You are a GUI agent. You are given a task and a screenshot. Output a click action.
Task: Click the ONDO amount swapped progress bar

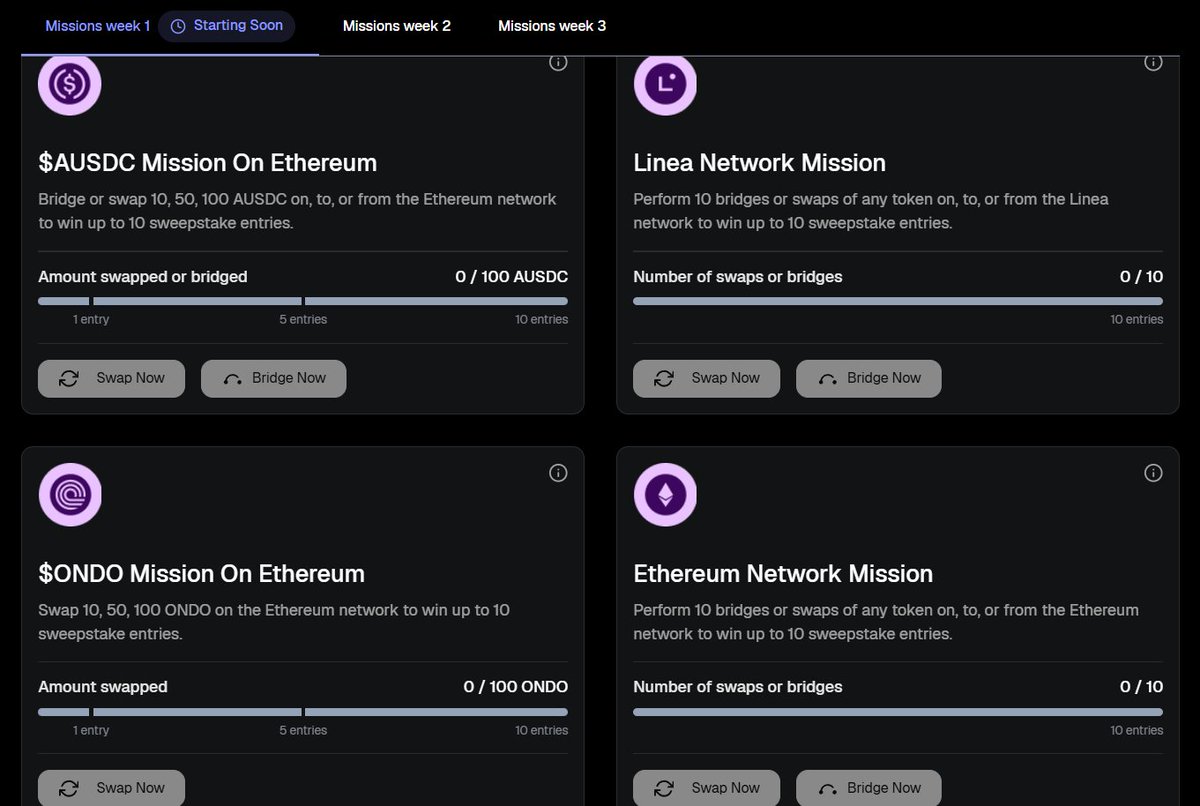click(303, 712)
